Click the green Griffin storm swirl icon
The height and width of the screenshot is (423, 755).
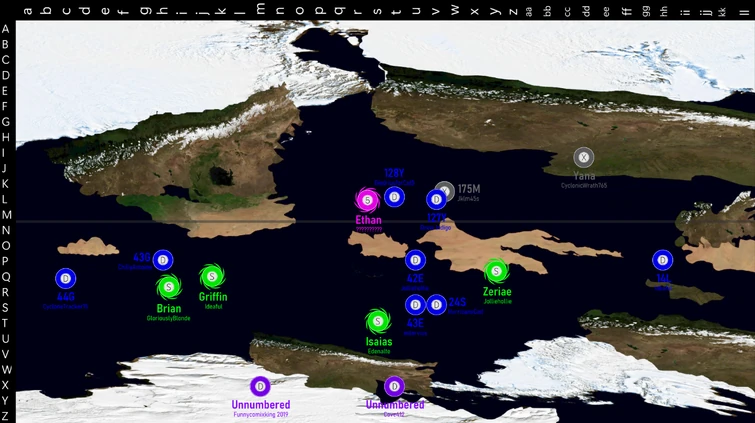212,277
